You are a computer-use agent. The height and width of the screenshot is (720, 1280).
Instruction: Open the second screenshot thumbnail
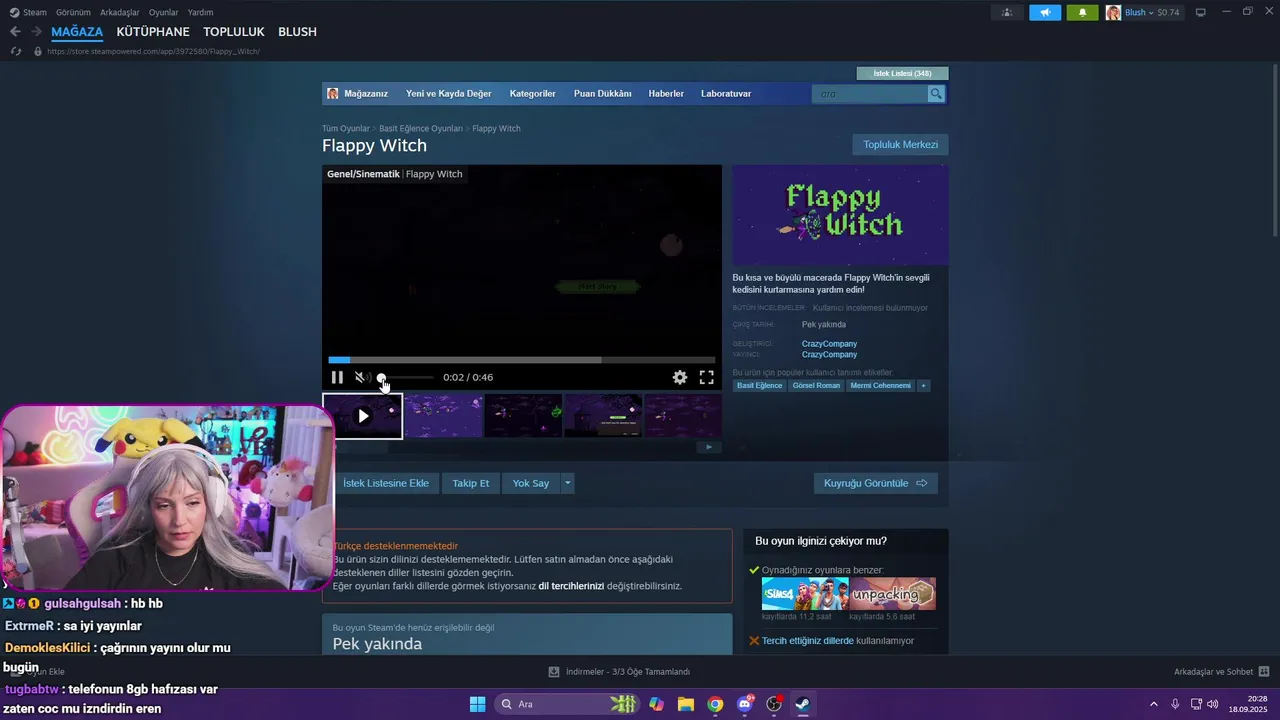point(444,416)
